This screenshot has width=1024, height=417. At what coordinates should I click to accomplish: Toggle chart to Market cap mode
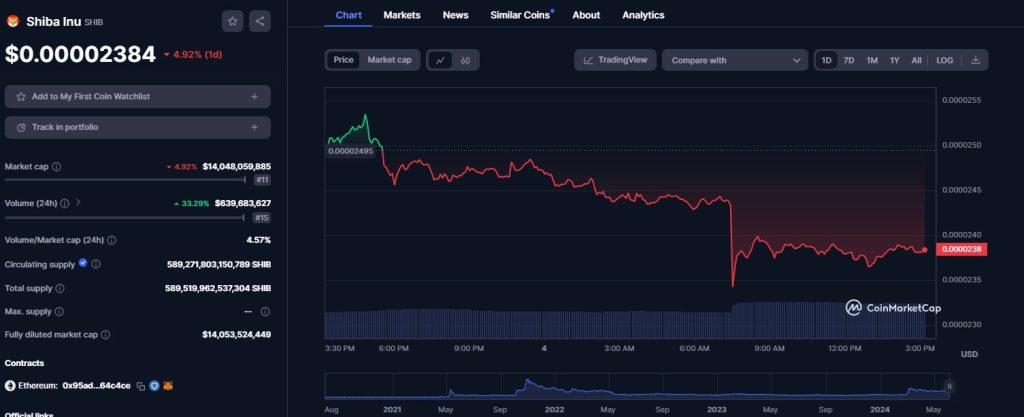(389, 60)
